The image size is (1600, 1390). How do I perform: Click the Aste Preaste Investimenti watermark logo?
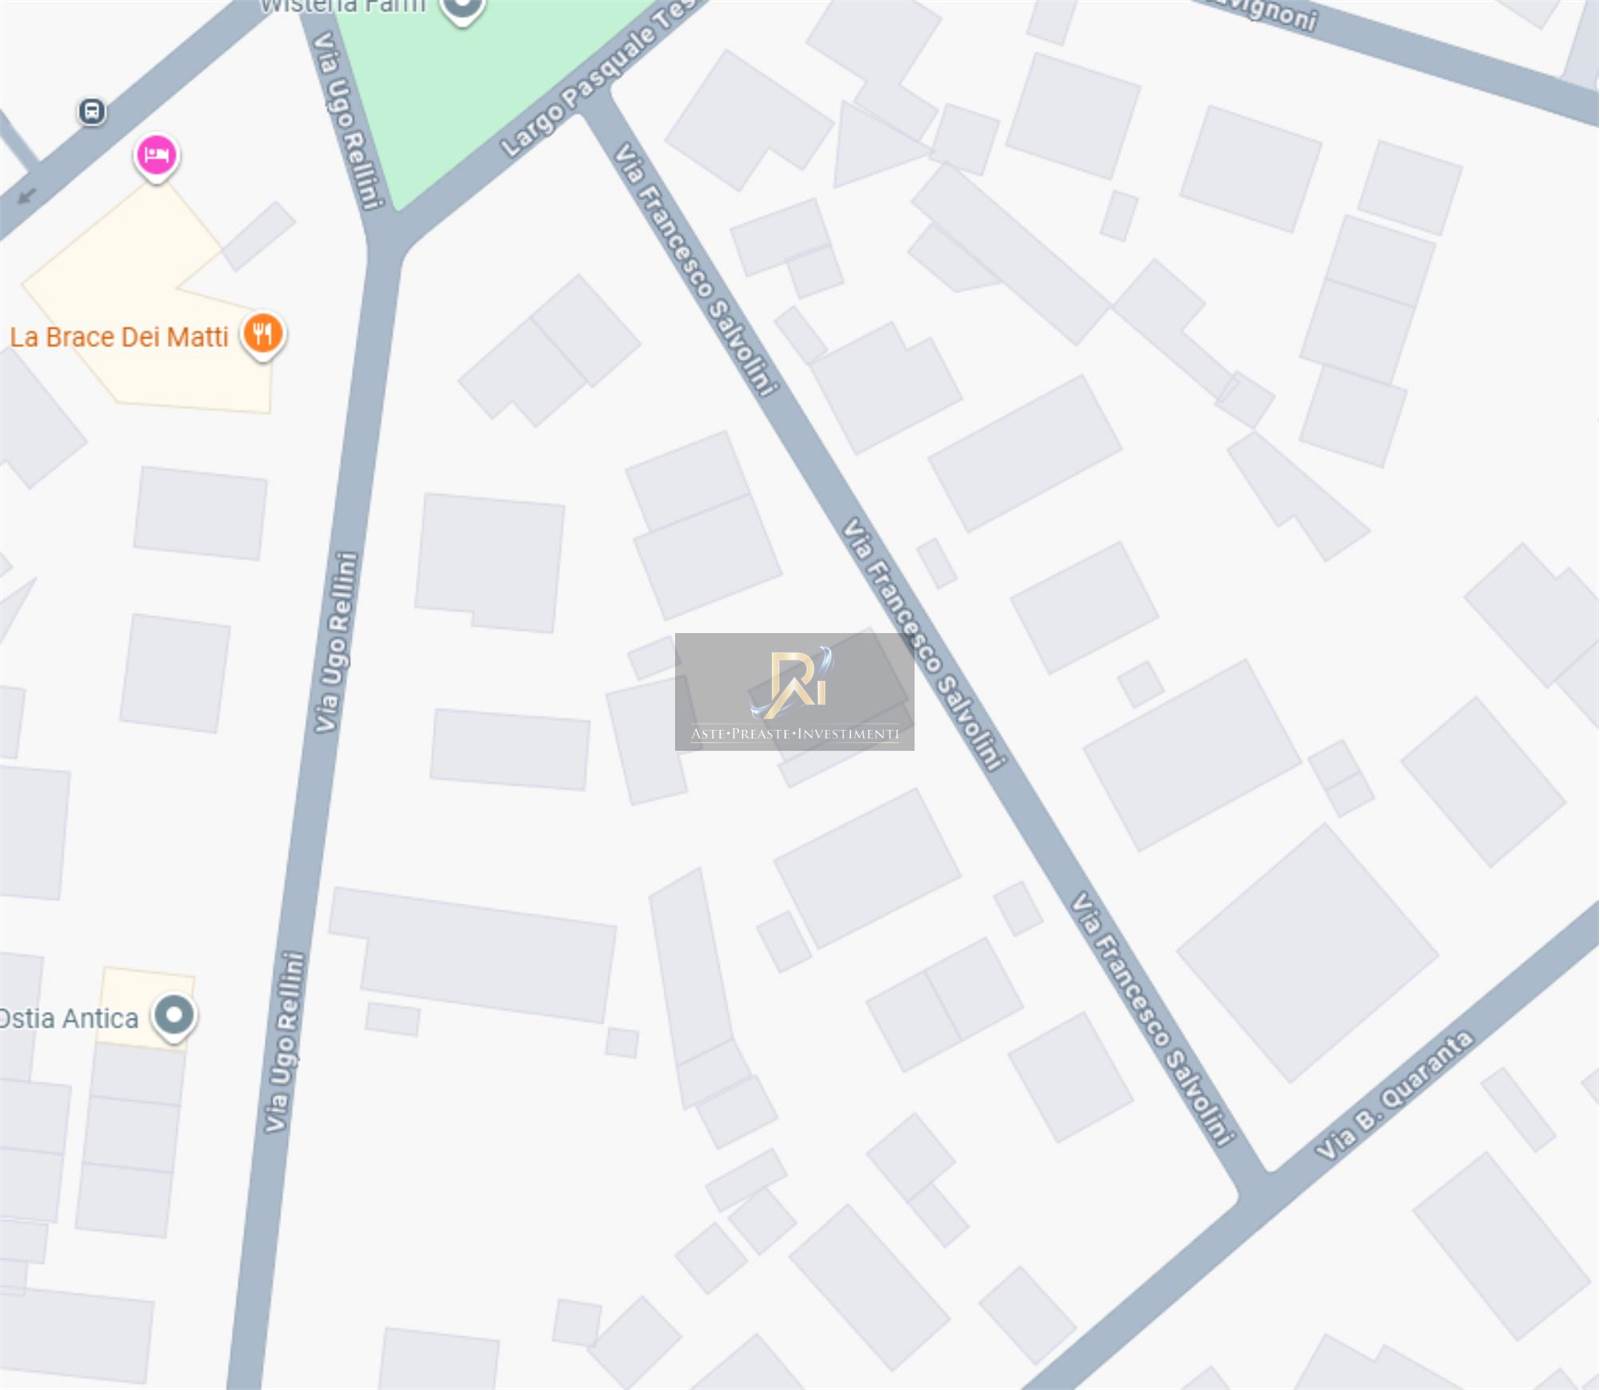coord(794,692)
